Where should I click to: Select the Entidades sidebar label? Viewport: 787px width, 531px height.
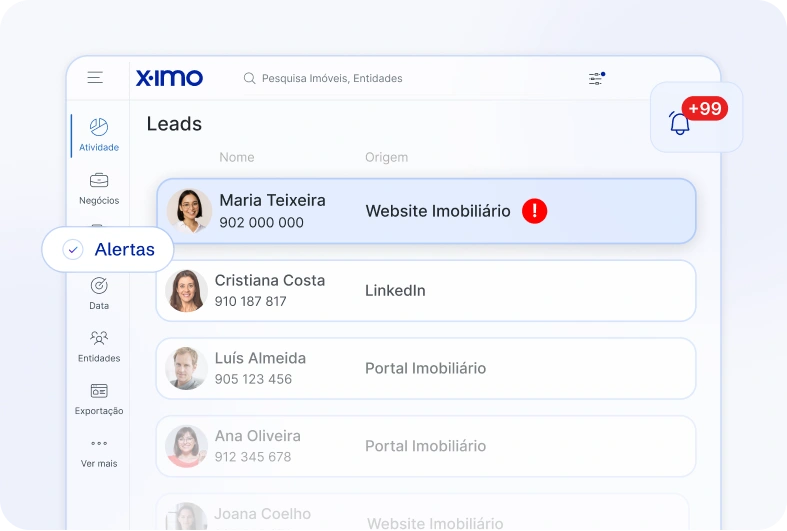click(x=99, y=358)
